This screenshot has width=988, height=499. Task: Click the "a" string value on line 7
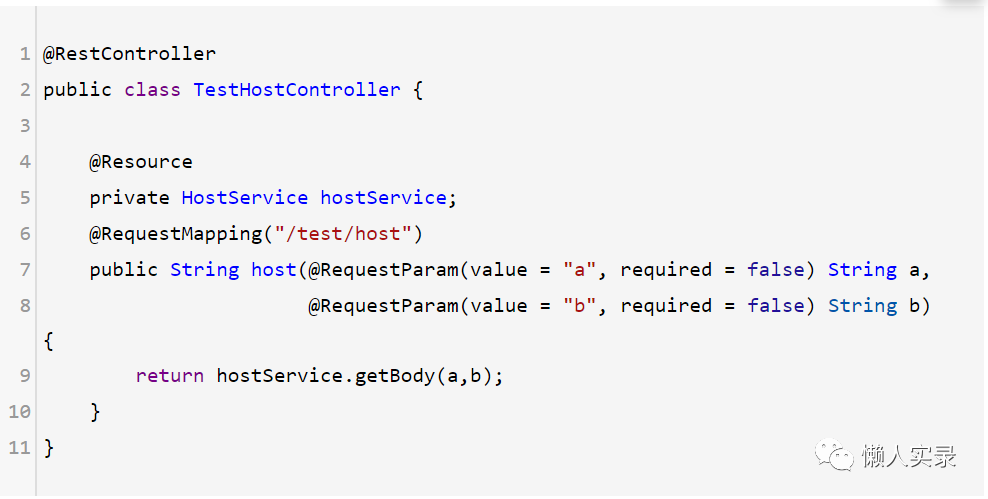pos(580,270)
